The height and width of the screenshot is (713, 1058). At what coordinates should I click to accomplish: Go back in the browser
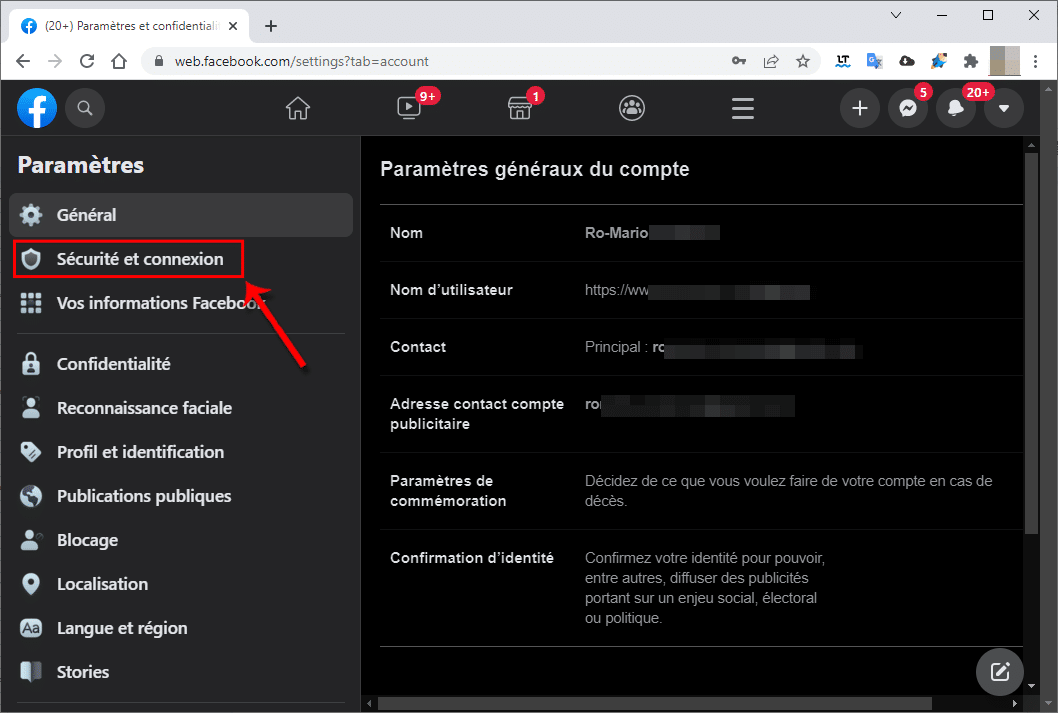[23, 61]
